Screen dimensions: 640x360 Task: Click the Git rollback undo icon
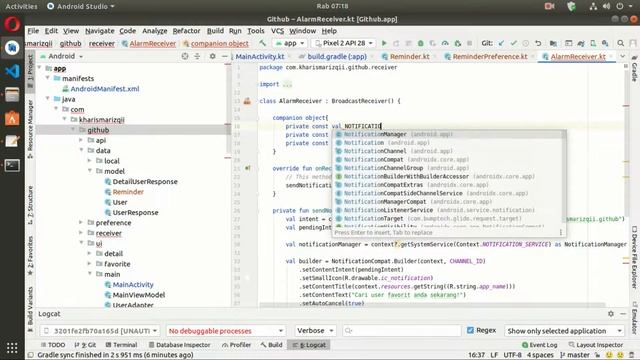point(538,43)
